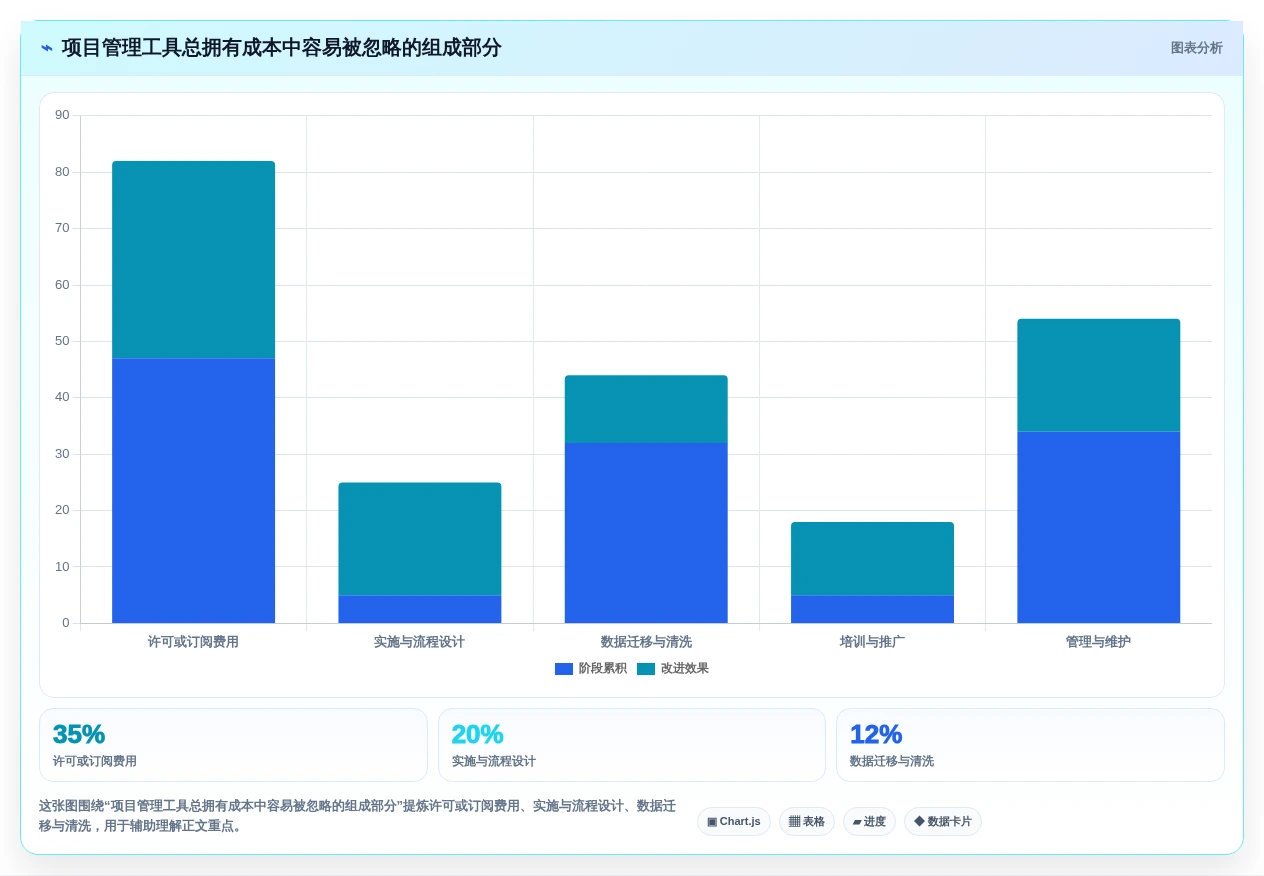Click the blue segment of 许可或订阅费用 bar
The image size is (1264, 876).
[193, 490]
